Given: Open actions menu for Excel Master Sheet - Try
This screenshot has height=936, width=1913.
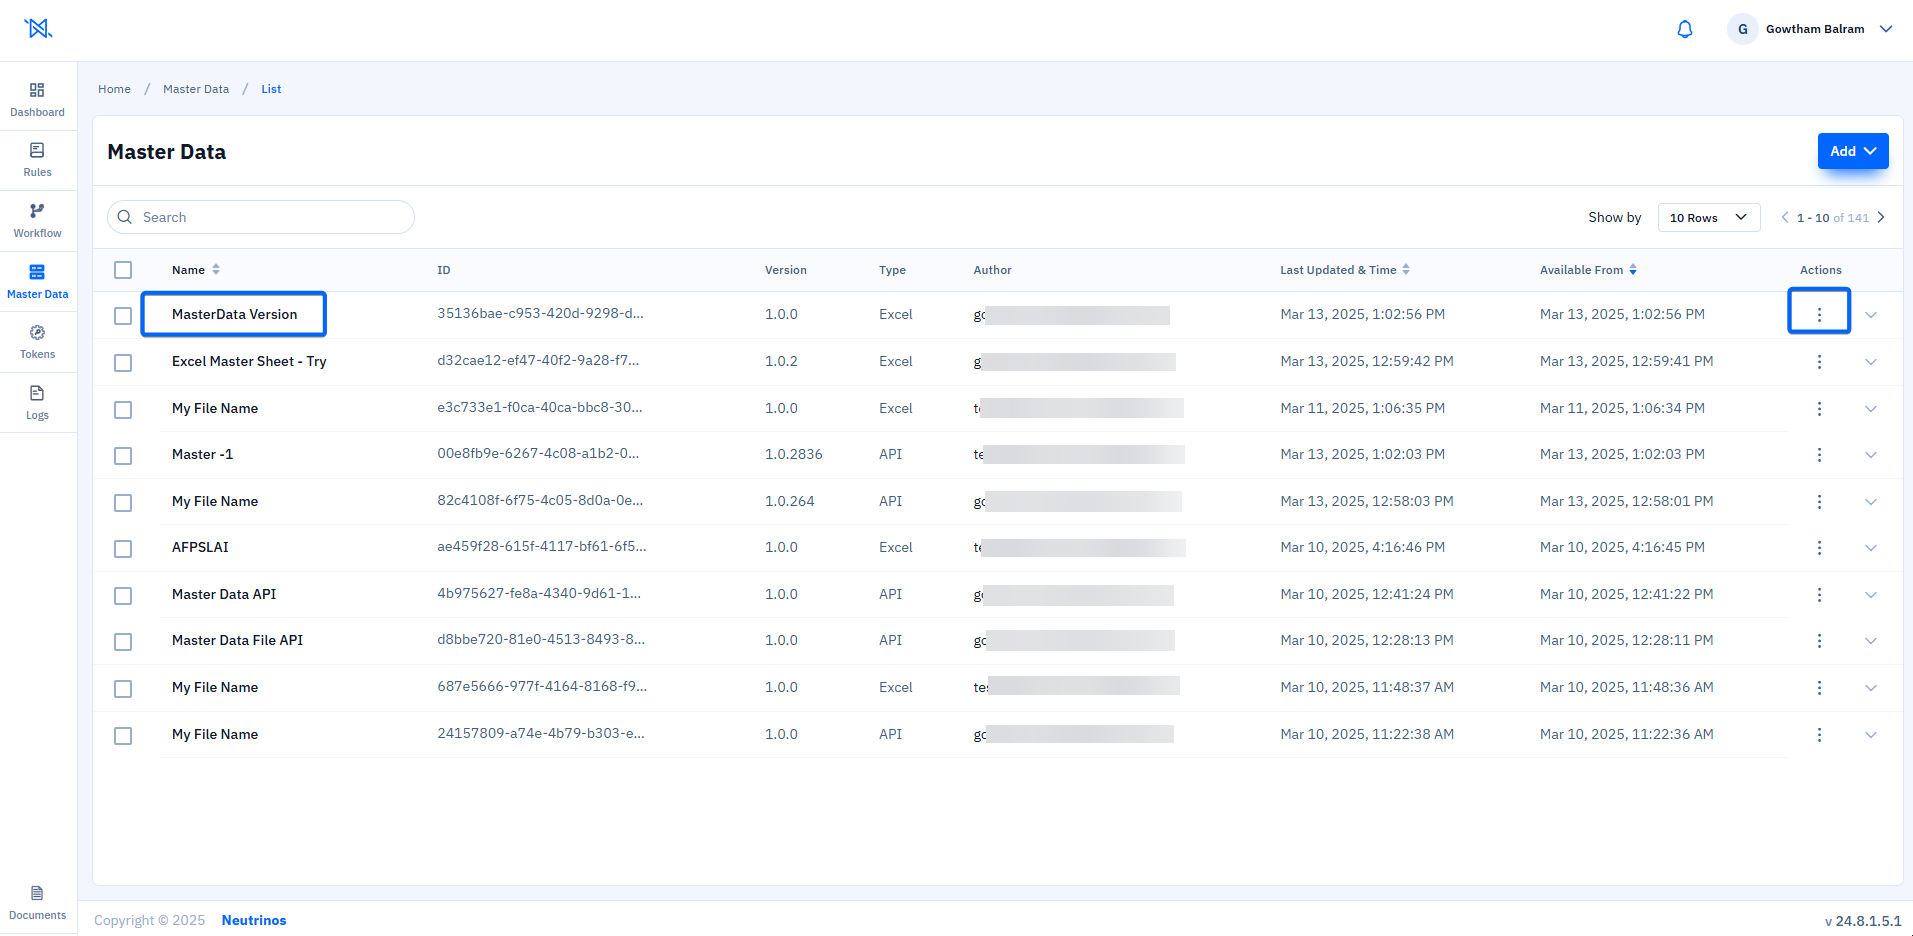Looking at the screenshot, I should 1819,362.
